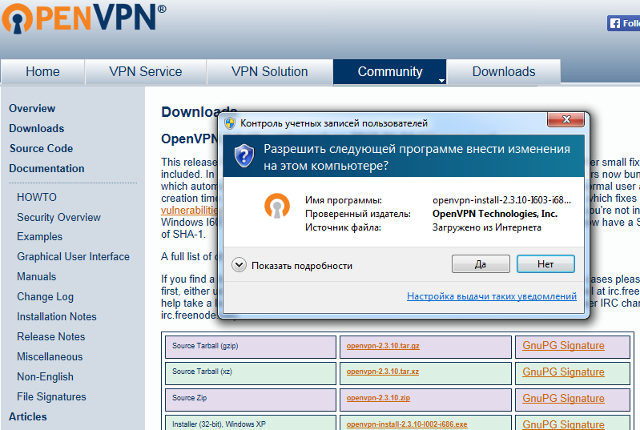This screenshot has width=640, height=430.
Task: Open GnuPG Signature for Source Tarball (xz)
Action: (x=563, y=372)
